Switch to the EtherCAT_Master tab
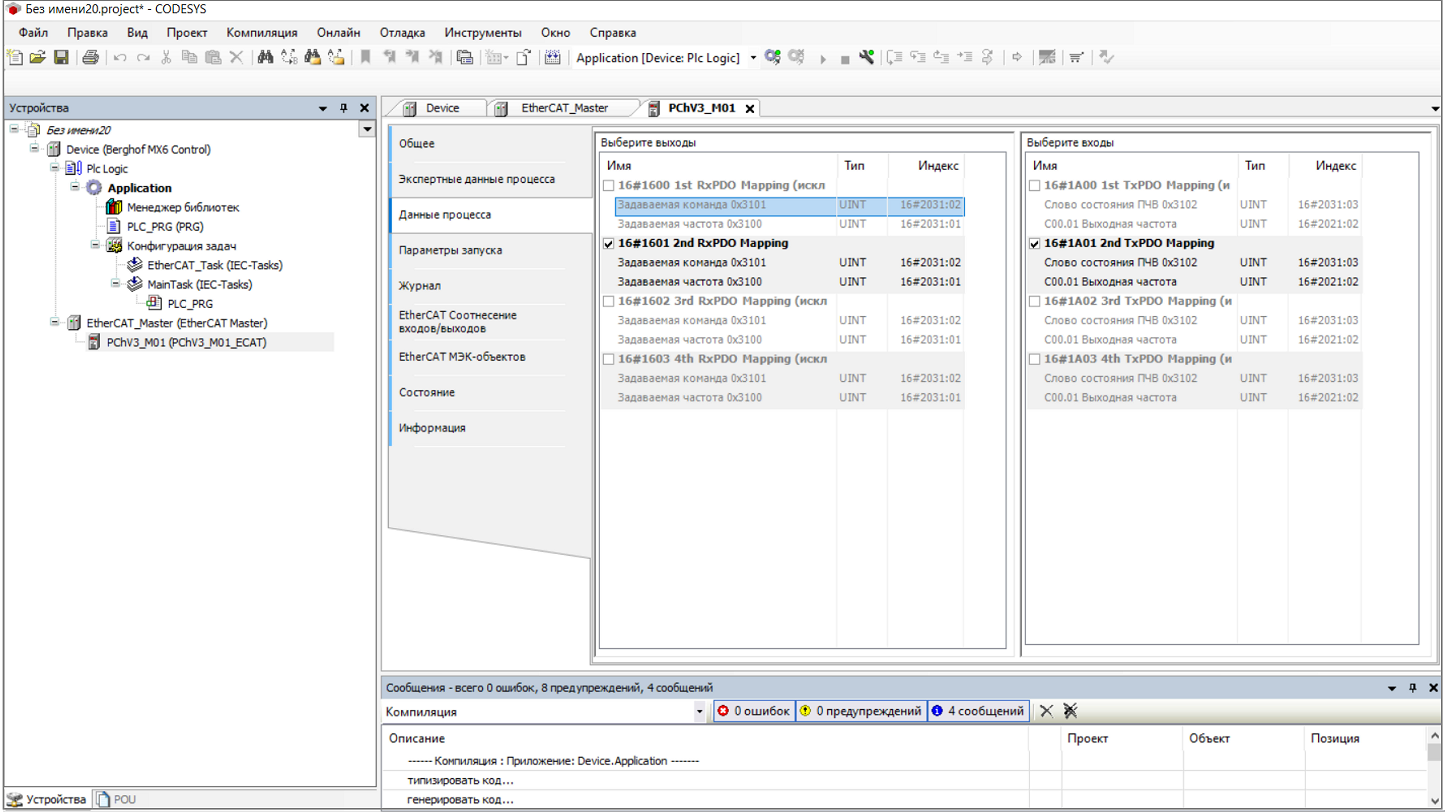The height and width of the screenshot is (812, 1445). tap(564, 108)
